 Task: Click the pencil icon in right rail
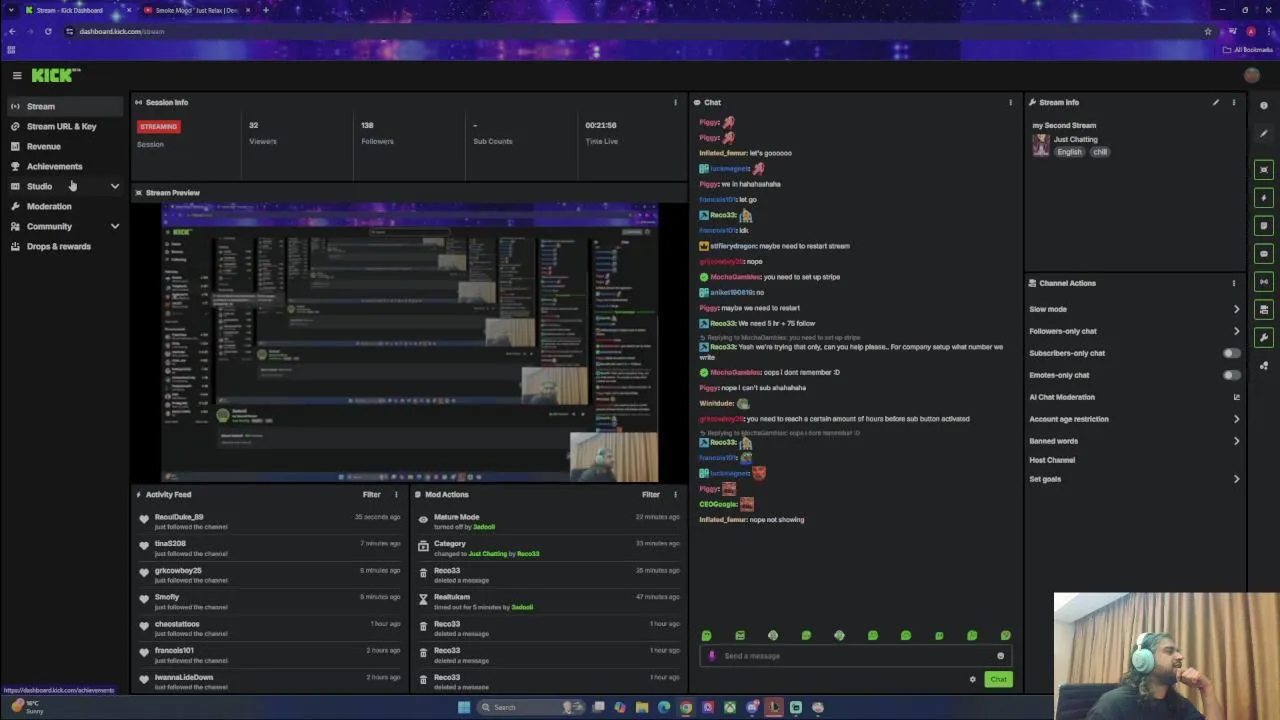coord(1264,133)
